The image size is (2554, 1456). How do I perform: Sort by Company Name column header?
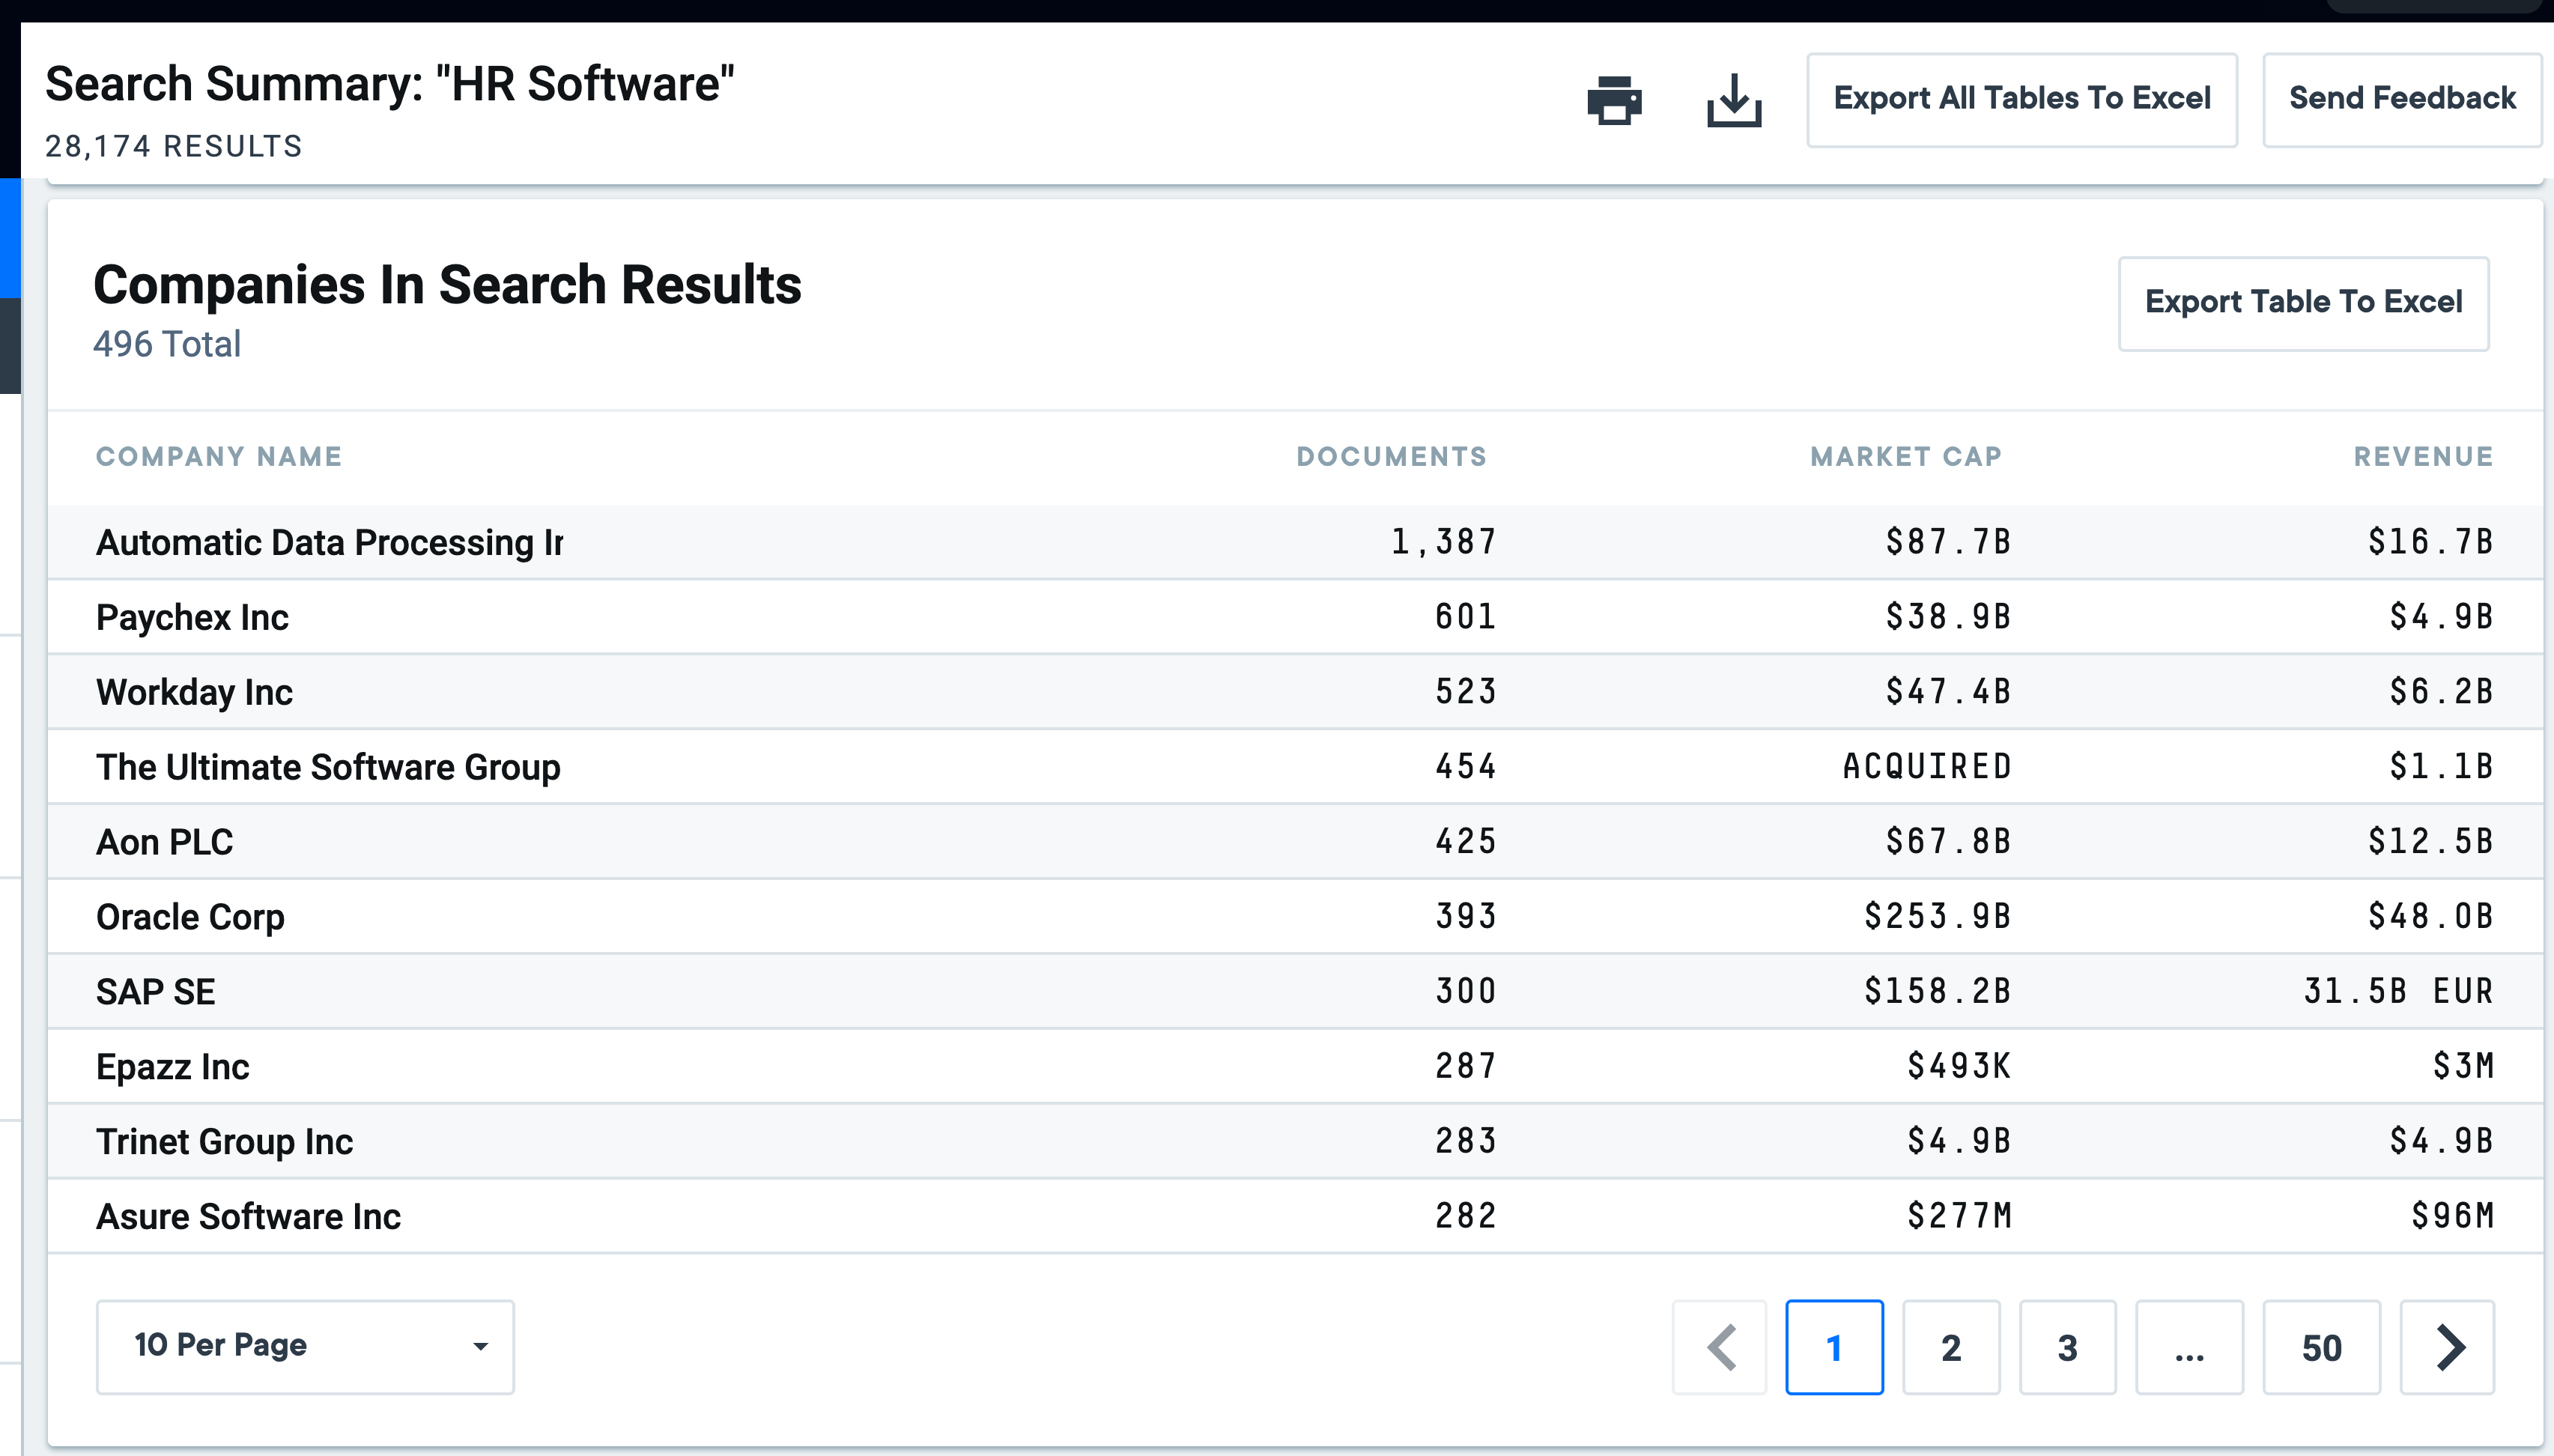tap(219, 457)
